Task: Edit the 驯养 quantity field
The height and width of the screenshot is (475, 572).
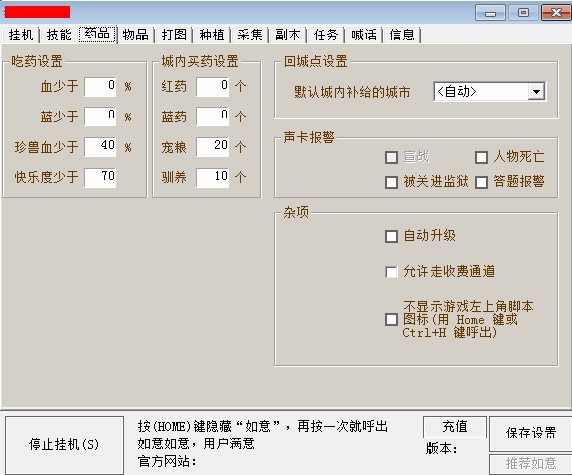Action: [x=213, y=177]
